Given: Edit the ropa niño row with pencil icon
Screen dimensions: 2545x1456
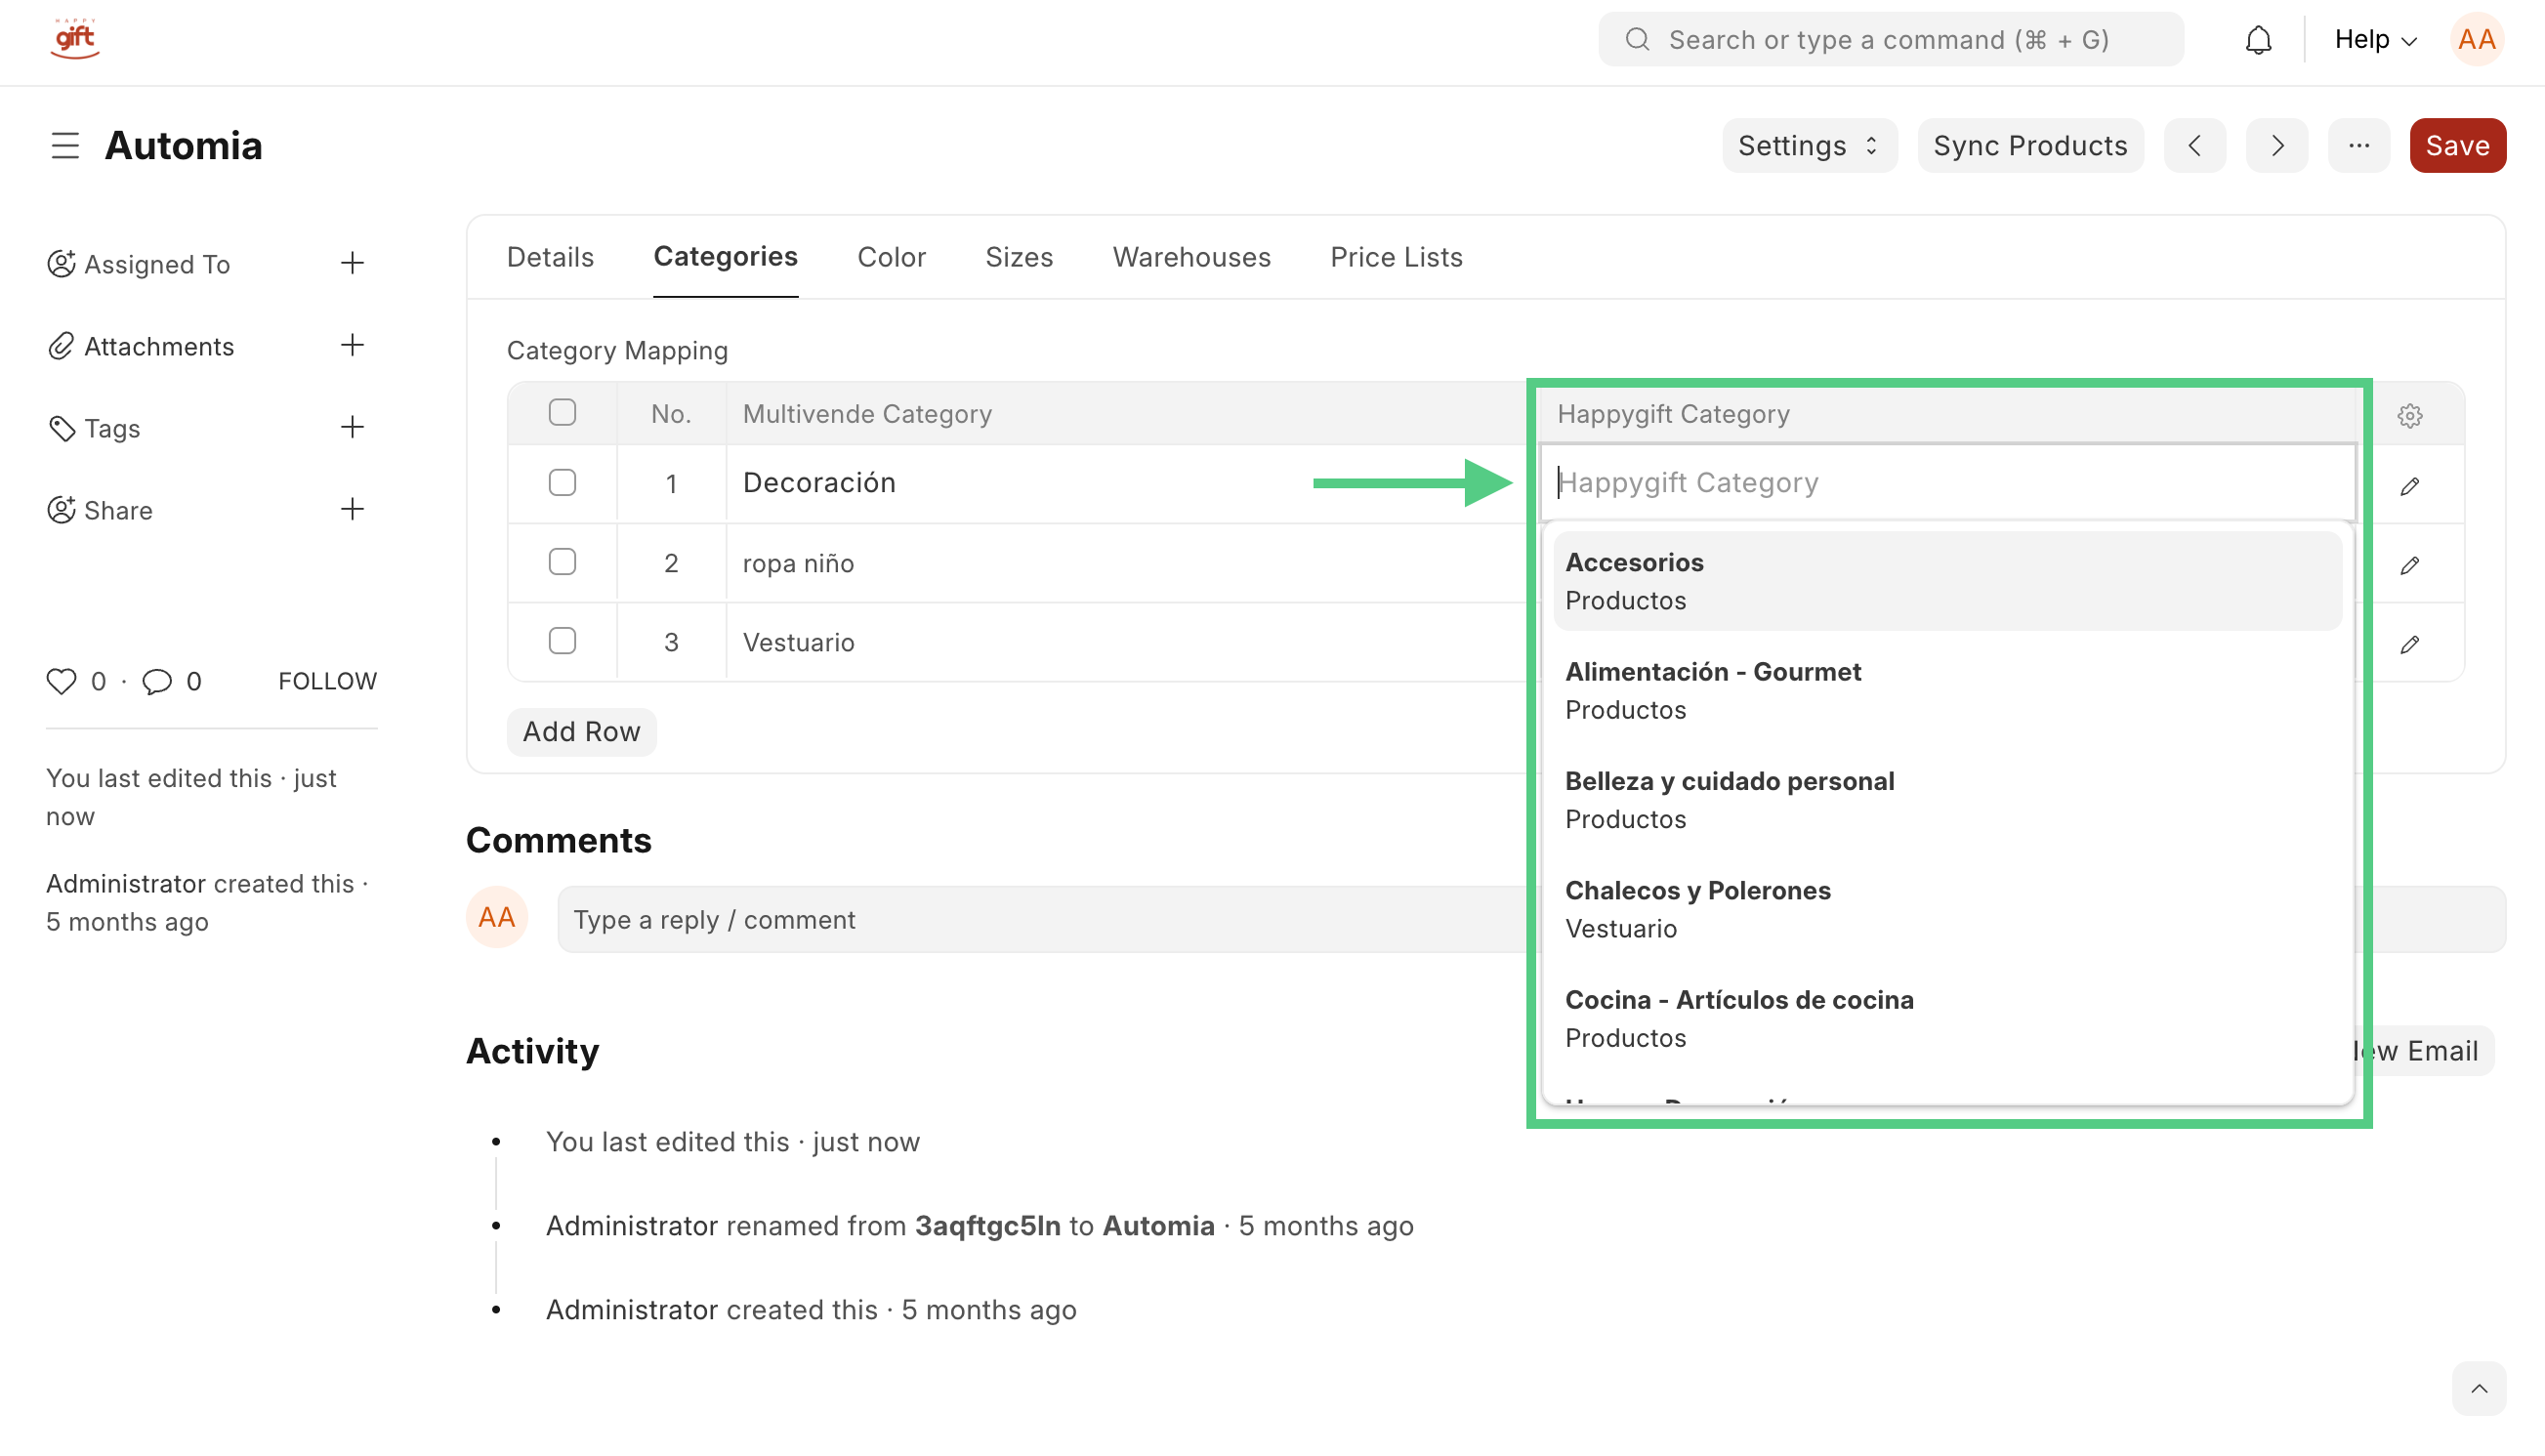Looking at the screenshot, I should pos(2410,565).
